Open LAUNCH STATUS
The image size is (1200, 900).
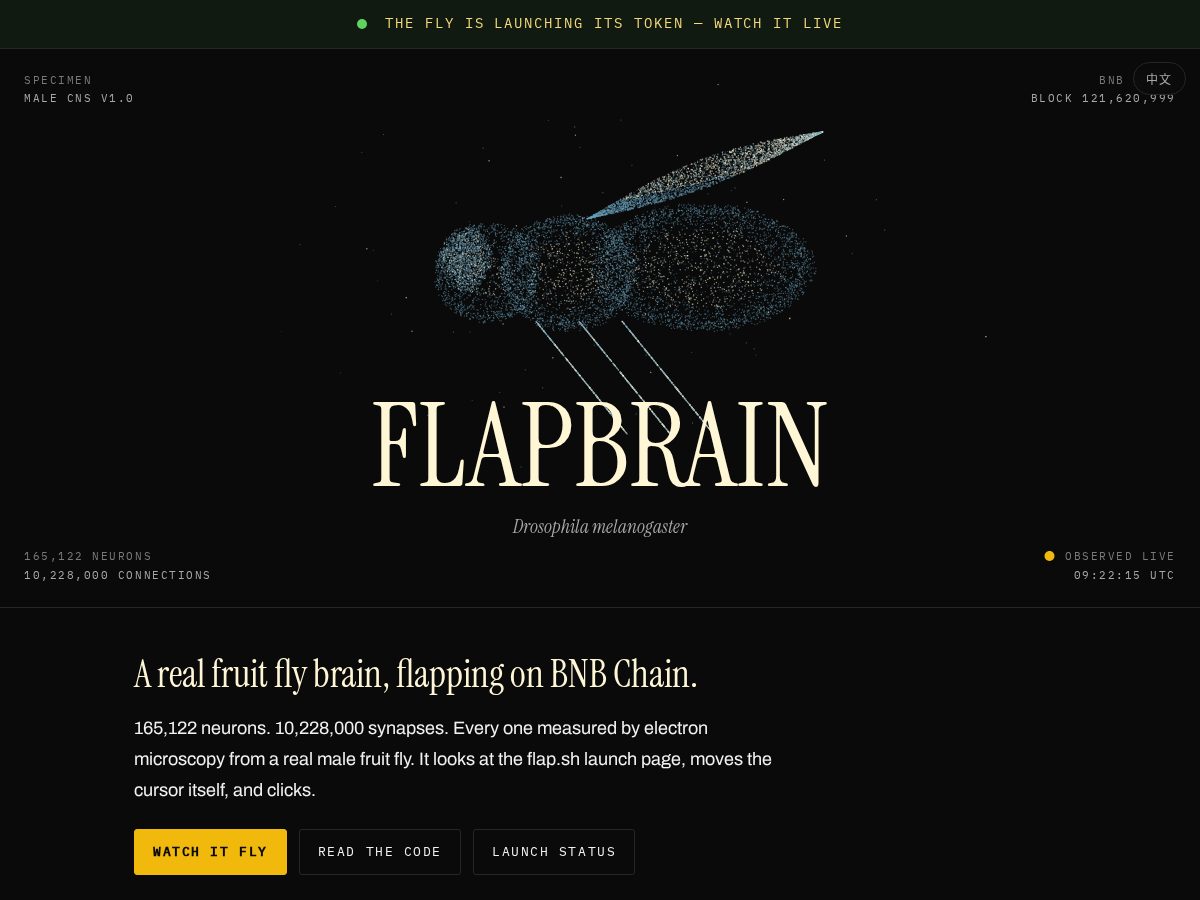pyautogui.click(x=554, y=852)
